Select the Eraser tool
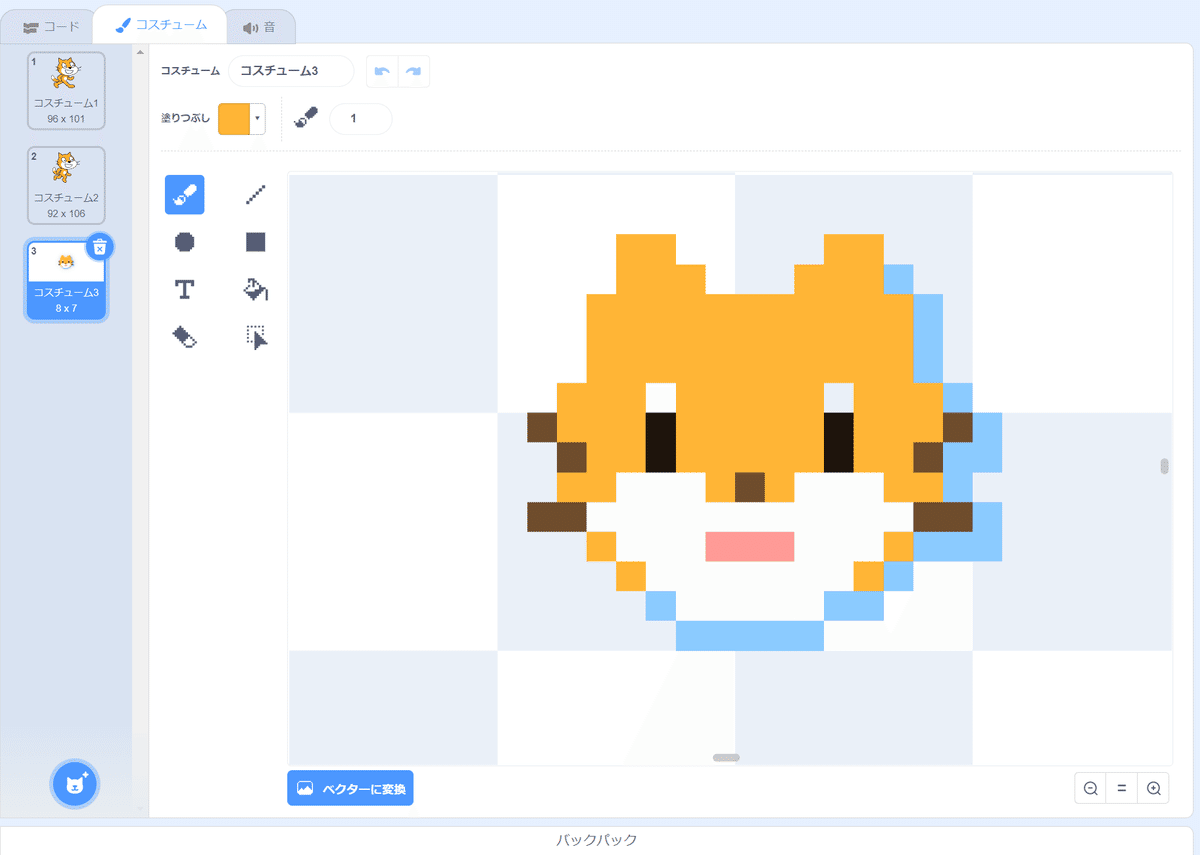Image resolution: width=1200 pixels, height=855 pixels. [185, 337]
